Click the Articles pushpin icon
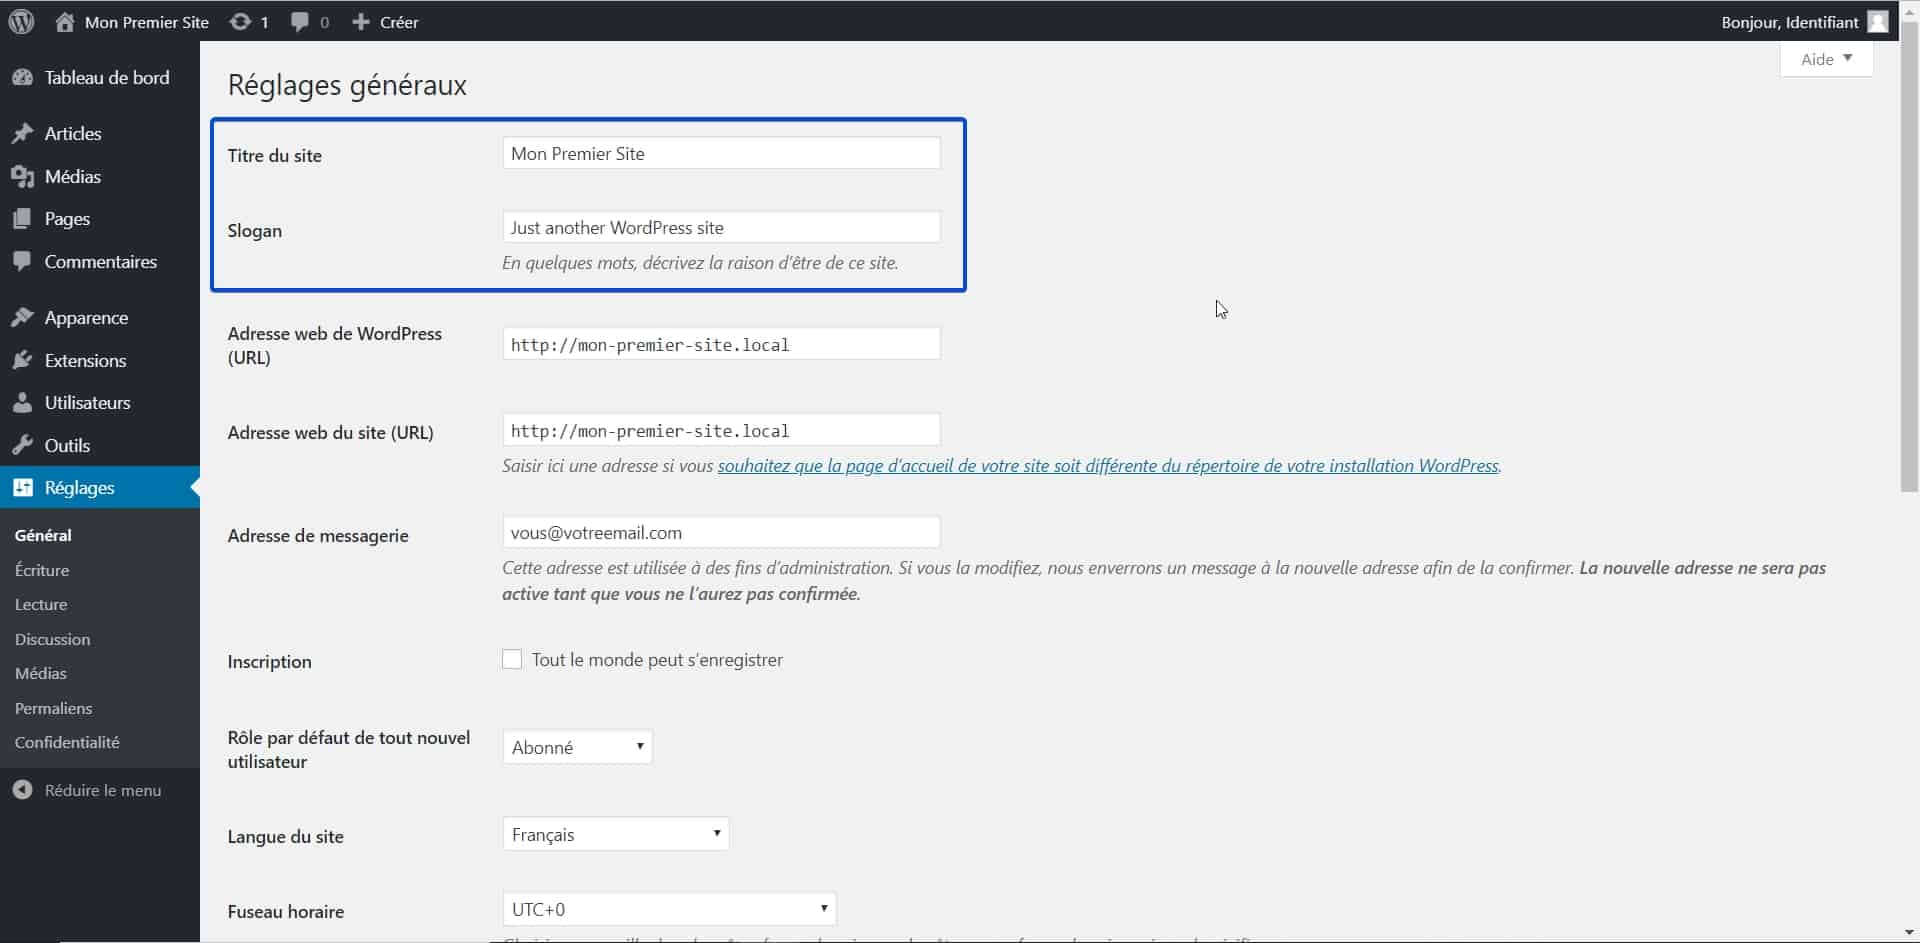Screen dimensions: 1920x943 click(x=22, y=133)
